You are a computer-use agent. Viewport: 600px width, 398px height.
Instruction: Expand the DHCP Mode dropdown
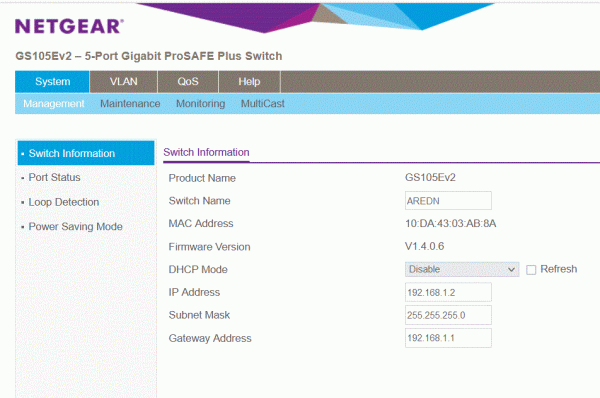point(462,269)
